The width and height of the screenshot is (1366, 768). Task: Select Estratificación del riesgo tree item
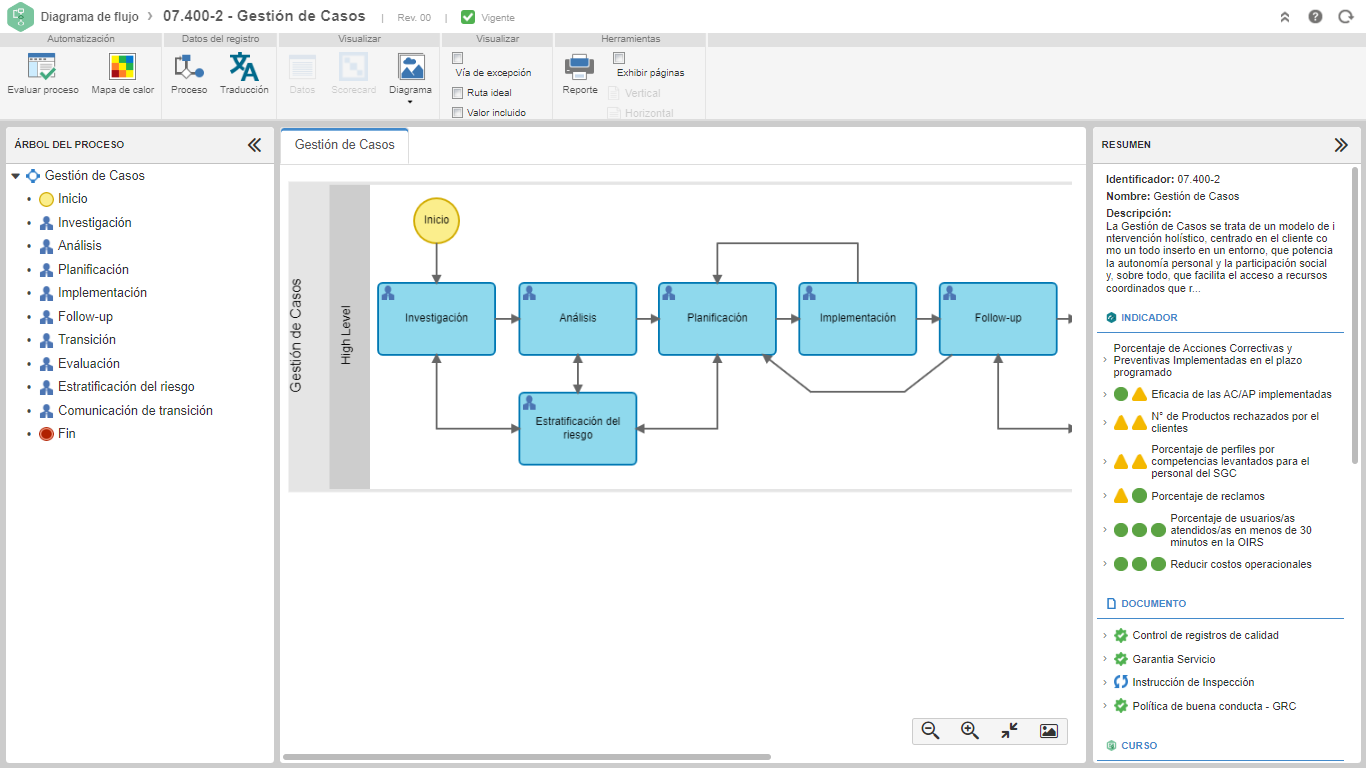click(x=126, y=387)
